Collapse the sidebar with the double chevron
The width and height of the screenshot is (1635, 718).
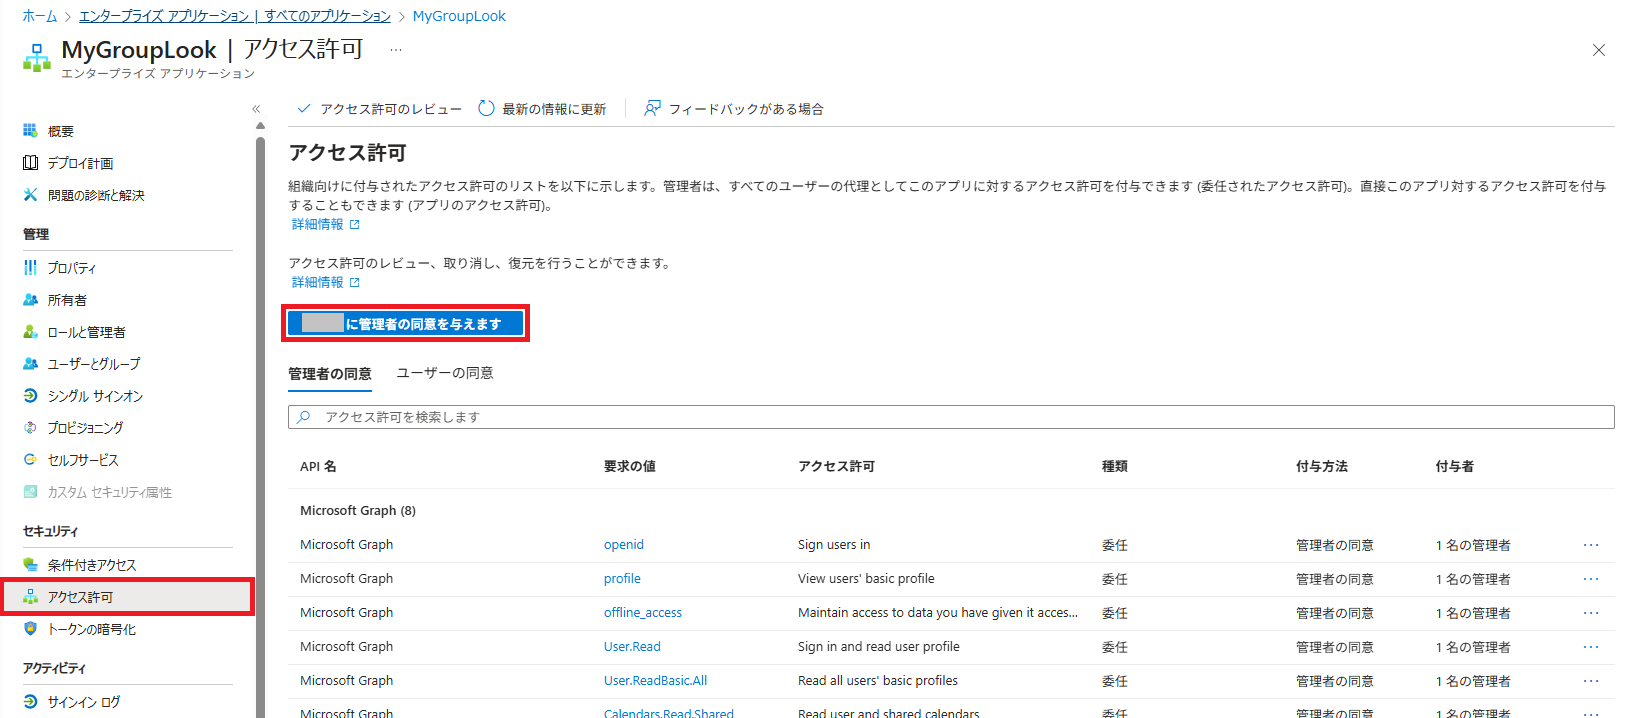click(x=256, y=109)
